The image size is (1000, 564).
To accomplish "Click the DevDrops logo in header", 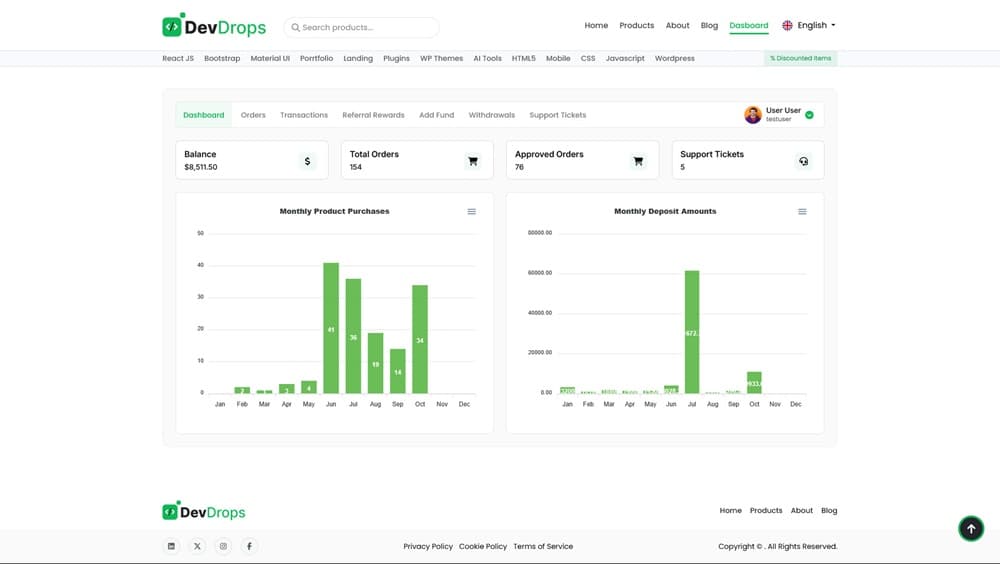I will pos(214,27).
